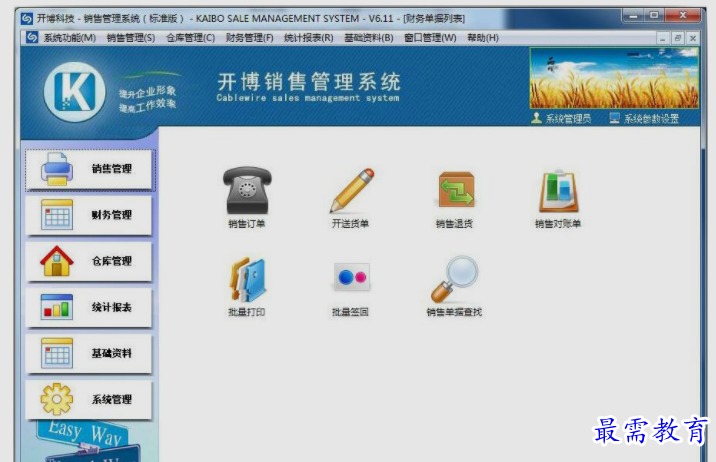Screen dimensions: 716x462
Task: Select 财务管理 in the sidebar
Action: tap(89, 215)
